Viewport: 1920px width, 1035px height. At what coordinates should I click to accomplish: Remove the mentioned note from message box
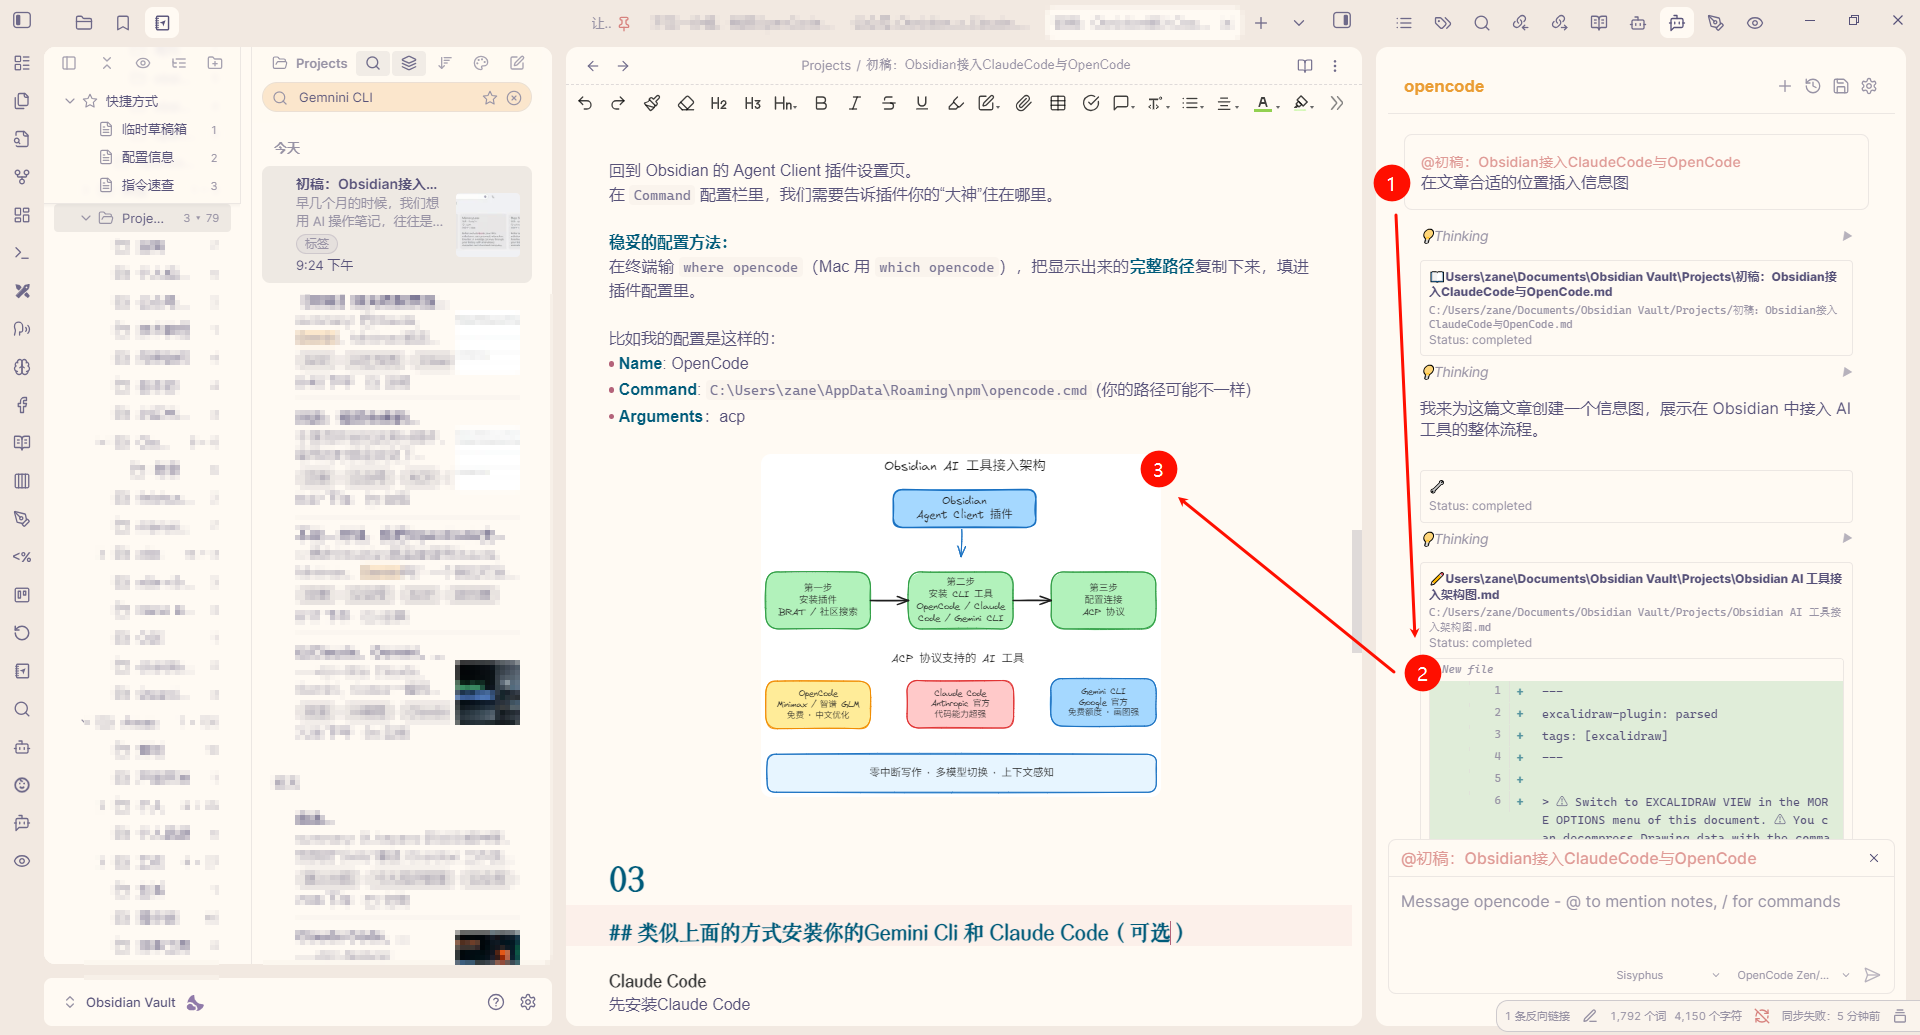[1874, 858]
